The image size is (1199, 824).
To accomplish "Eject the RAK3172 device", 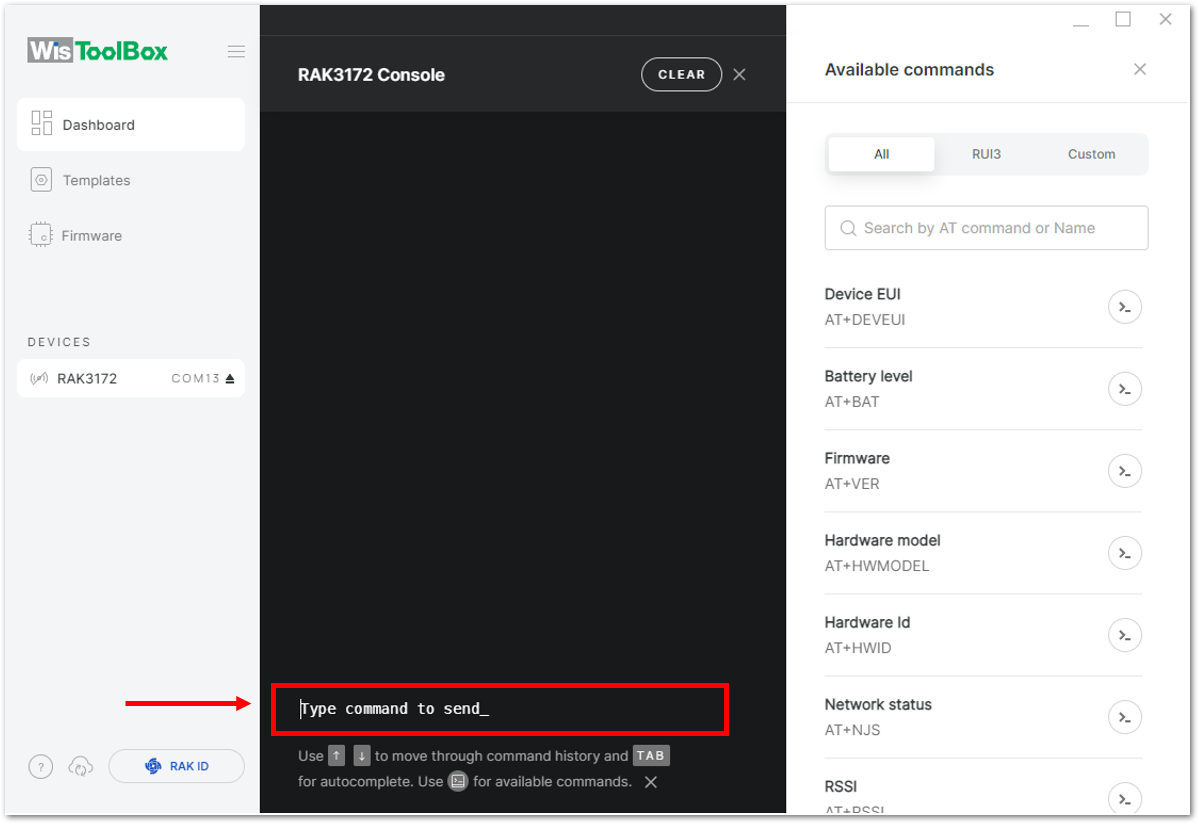I will pyautogui.click(x=230, y=378).
